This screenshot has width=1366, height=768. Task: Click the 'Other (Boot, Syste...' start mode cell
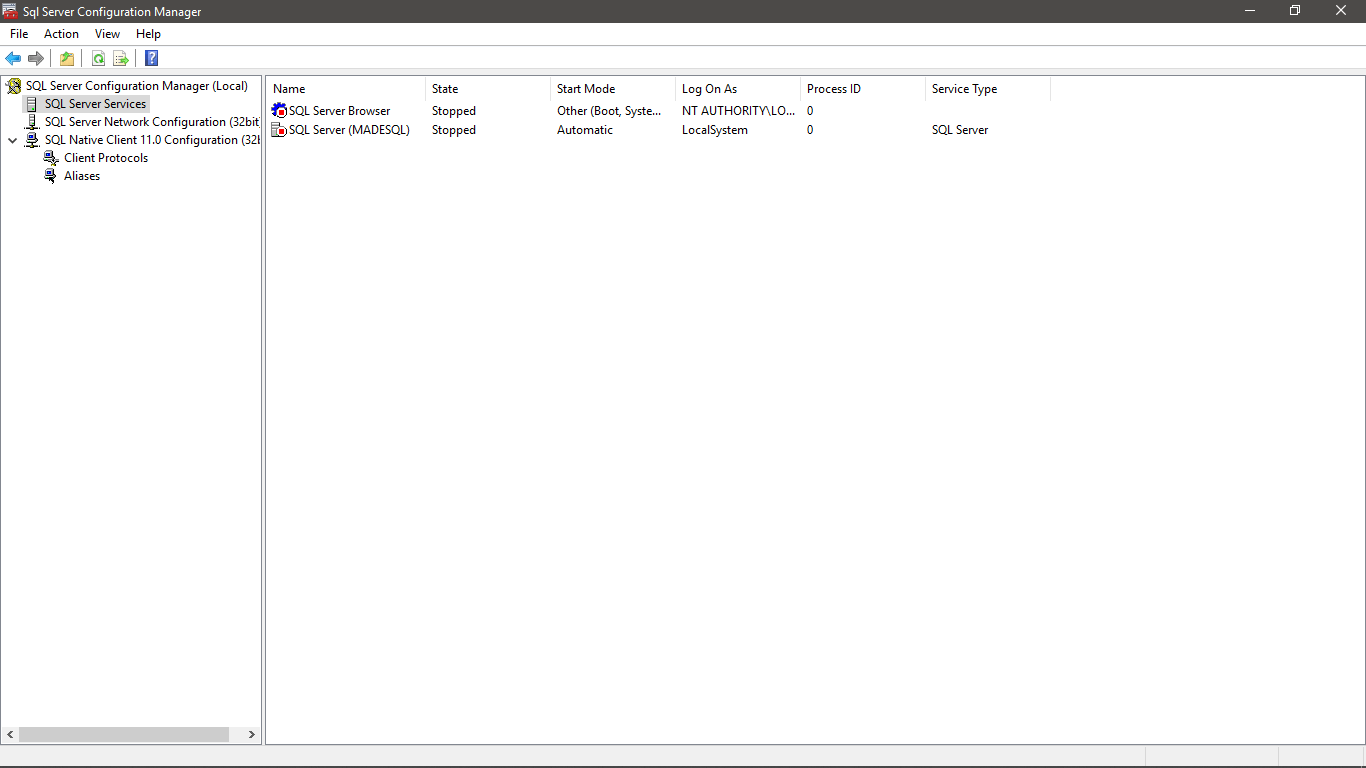coord(609,111)
